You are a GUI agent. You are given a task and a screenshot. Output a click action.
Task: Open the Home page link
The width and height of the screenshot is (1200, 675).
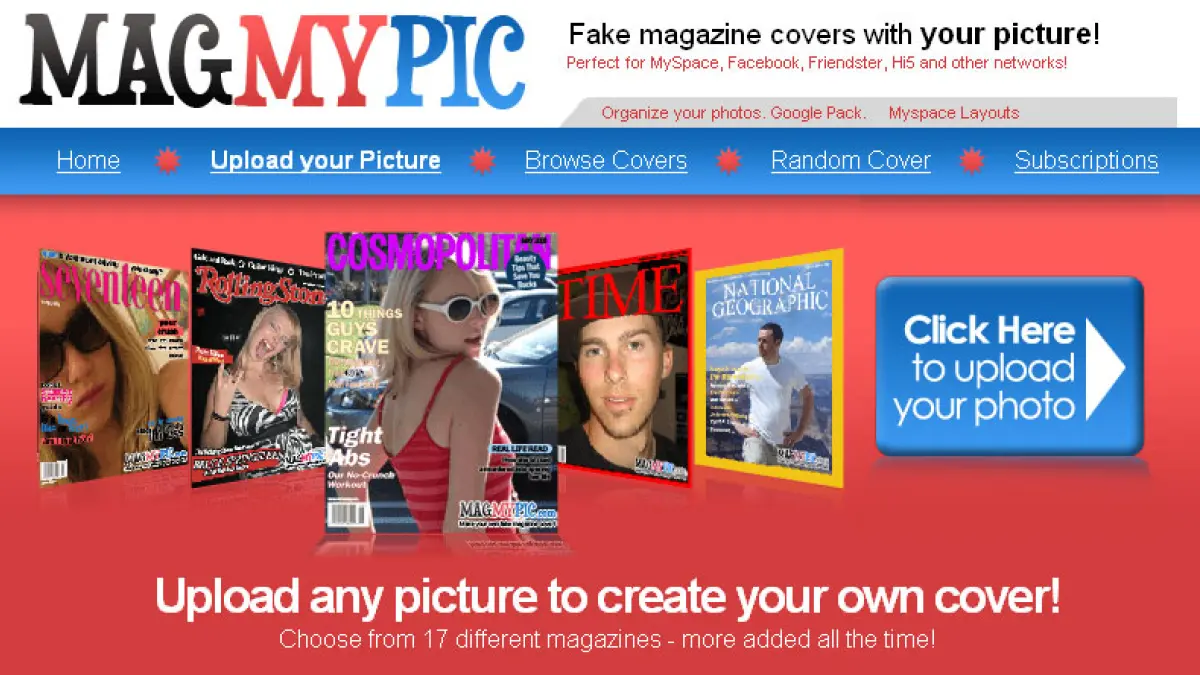click(88, 161)
